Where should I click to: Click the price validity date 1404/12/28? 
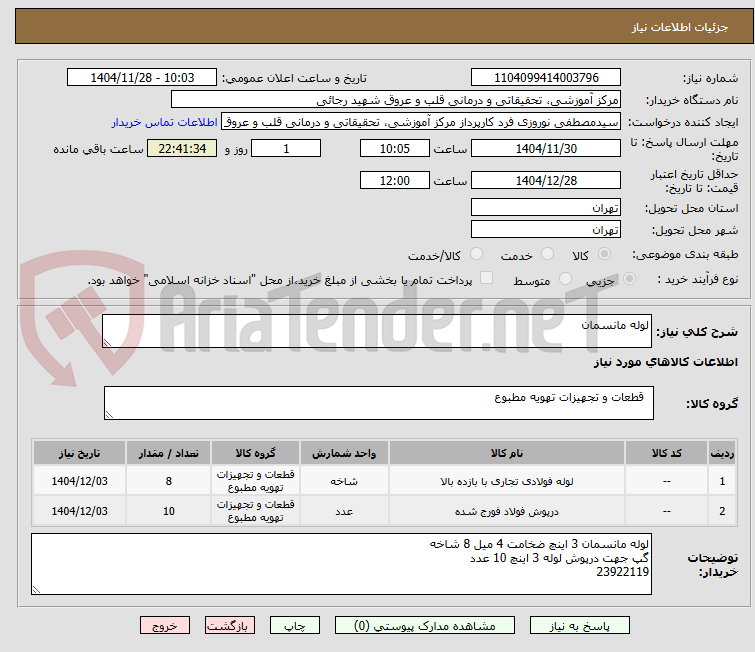pos(546,180)
